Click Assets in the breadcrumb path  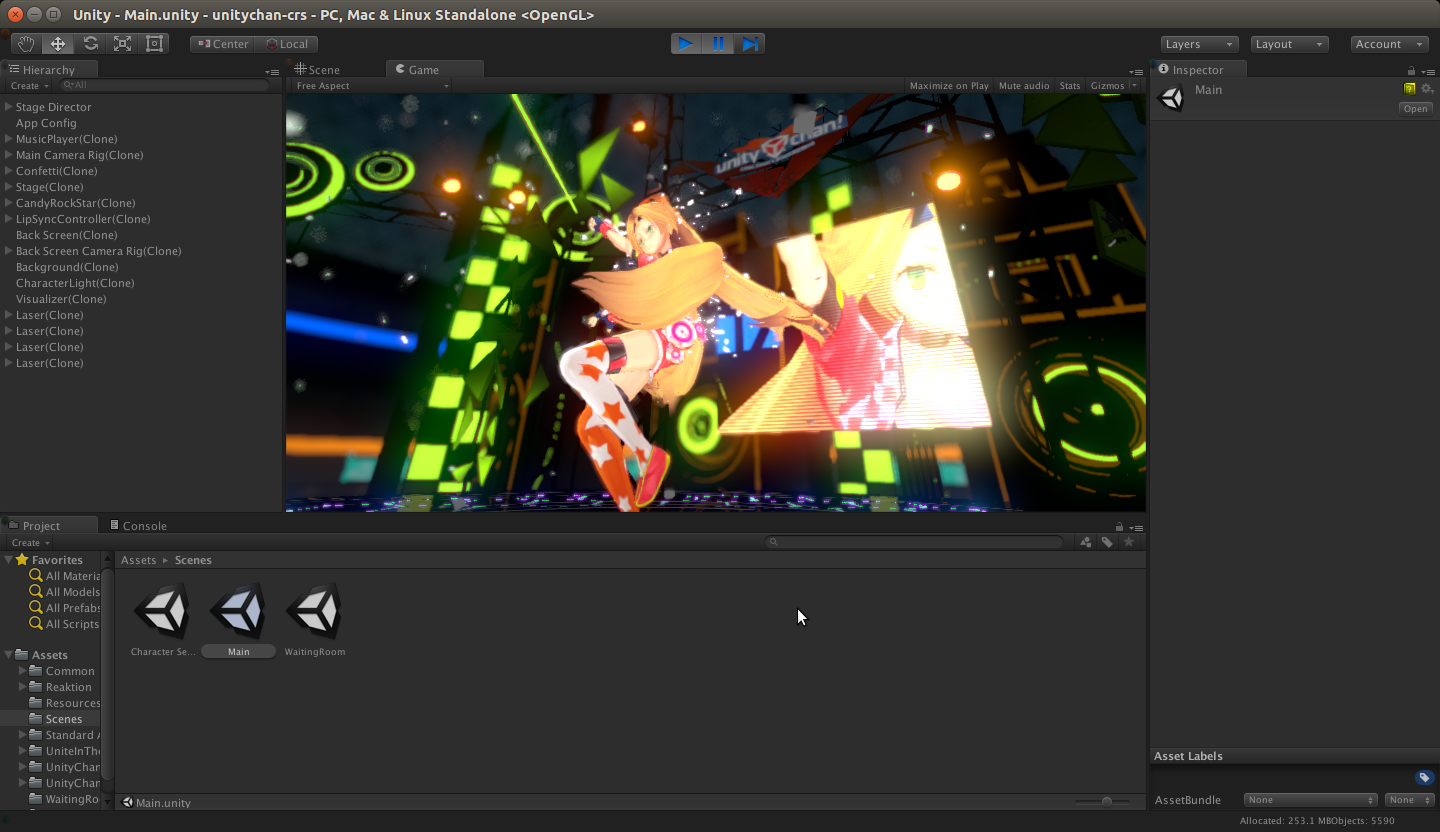coord(139,560)
